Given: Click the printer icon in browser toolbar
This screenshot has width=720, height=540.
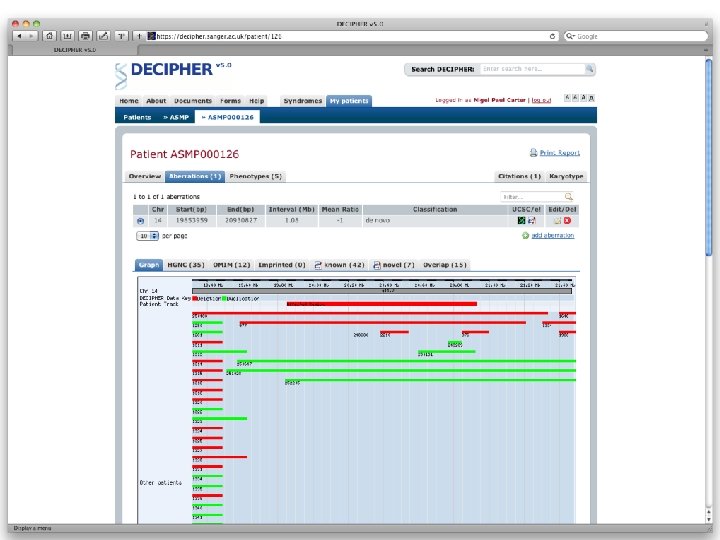Looking at the screenshot, I should [x=85, y=36].
